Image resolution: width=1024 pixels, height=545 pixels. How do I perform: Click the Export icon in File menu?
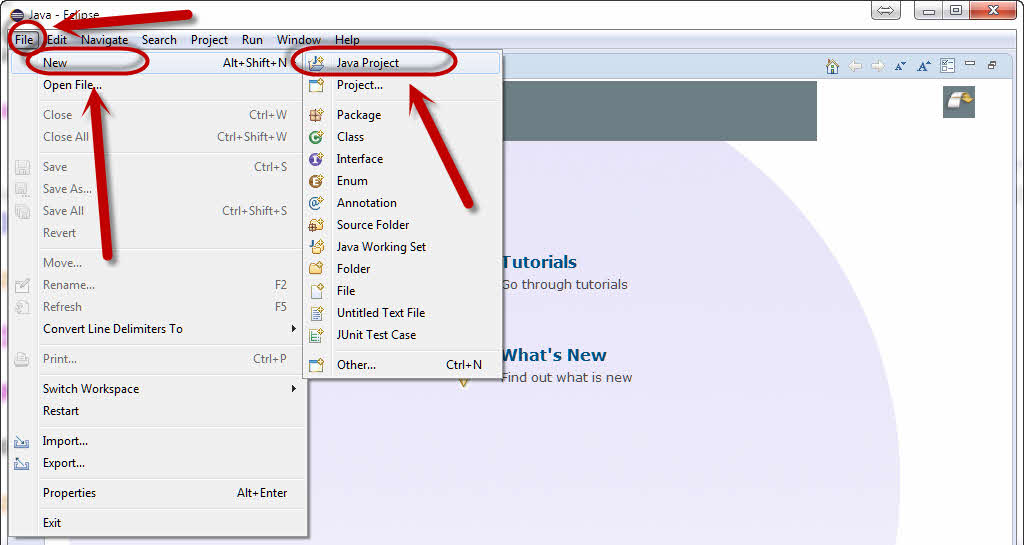pyautogui.click(x=22, y=463)
